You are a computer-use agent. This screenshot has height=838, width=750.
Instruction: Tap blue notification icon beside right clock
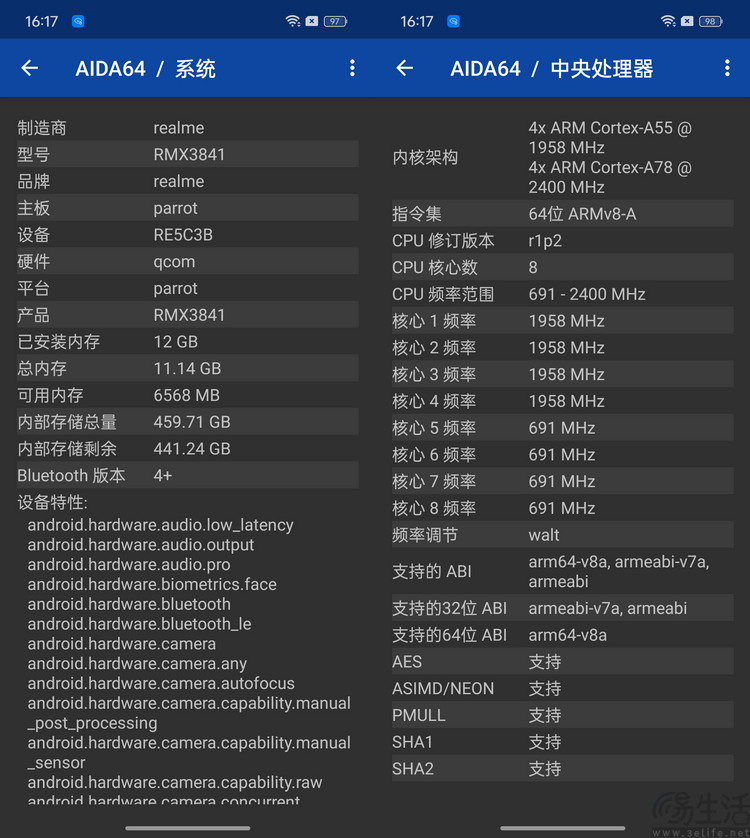453,21
